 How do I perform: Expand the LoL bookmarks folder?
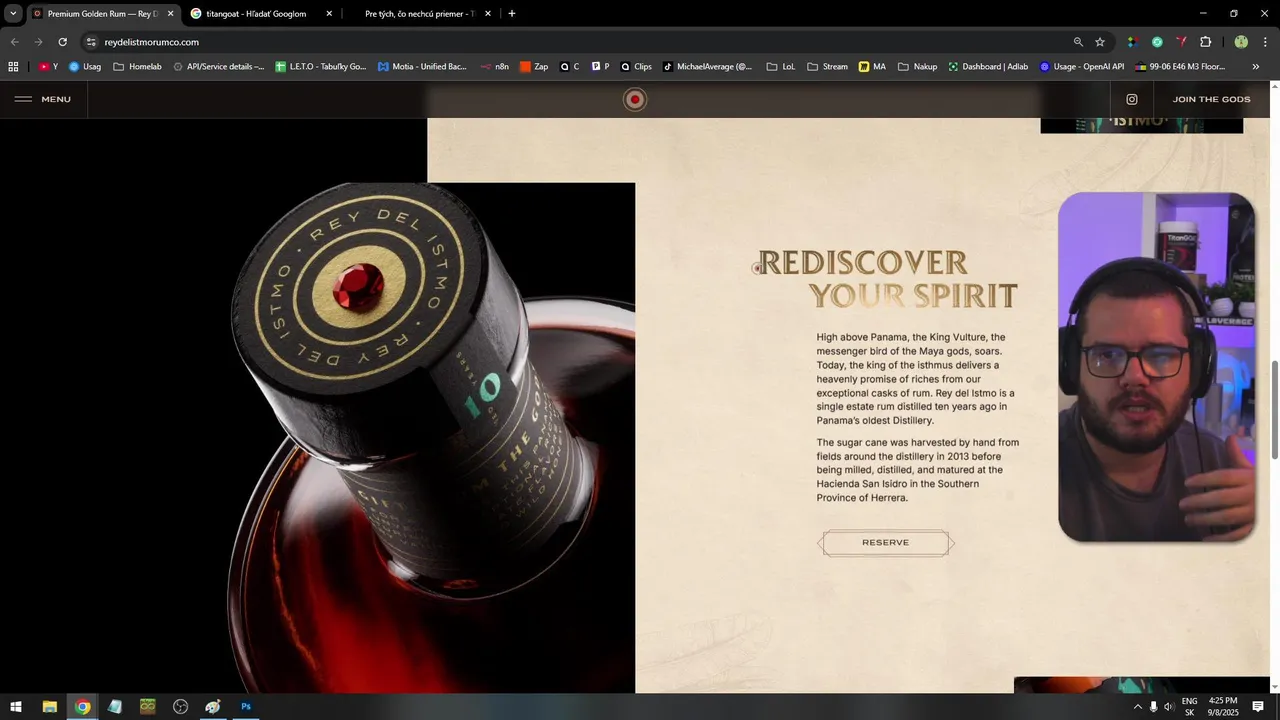(781, 67)
